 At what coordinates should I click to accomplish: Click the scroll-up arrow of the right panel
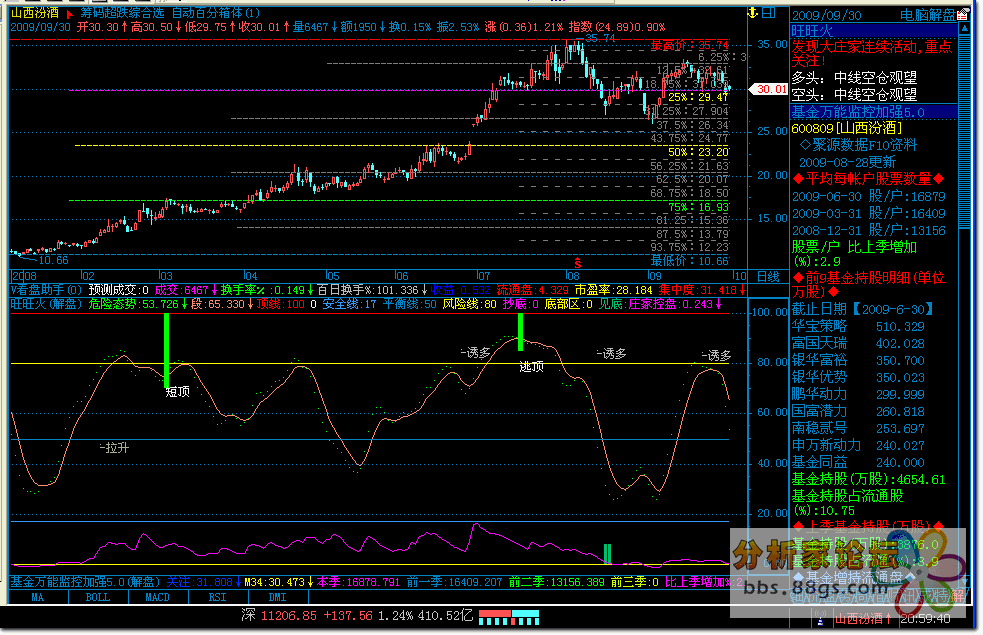(964, 29)
